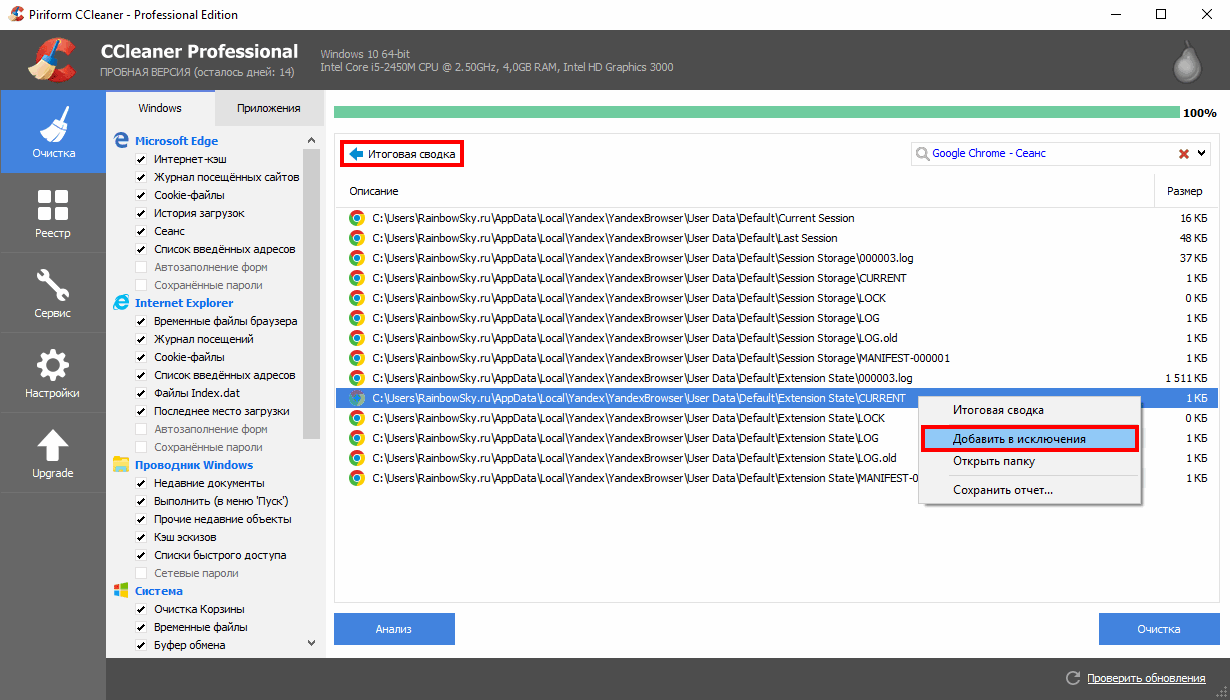
Task: Open the Проверить обновления link
Action: (x=1146, y=678)
